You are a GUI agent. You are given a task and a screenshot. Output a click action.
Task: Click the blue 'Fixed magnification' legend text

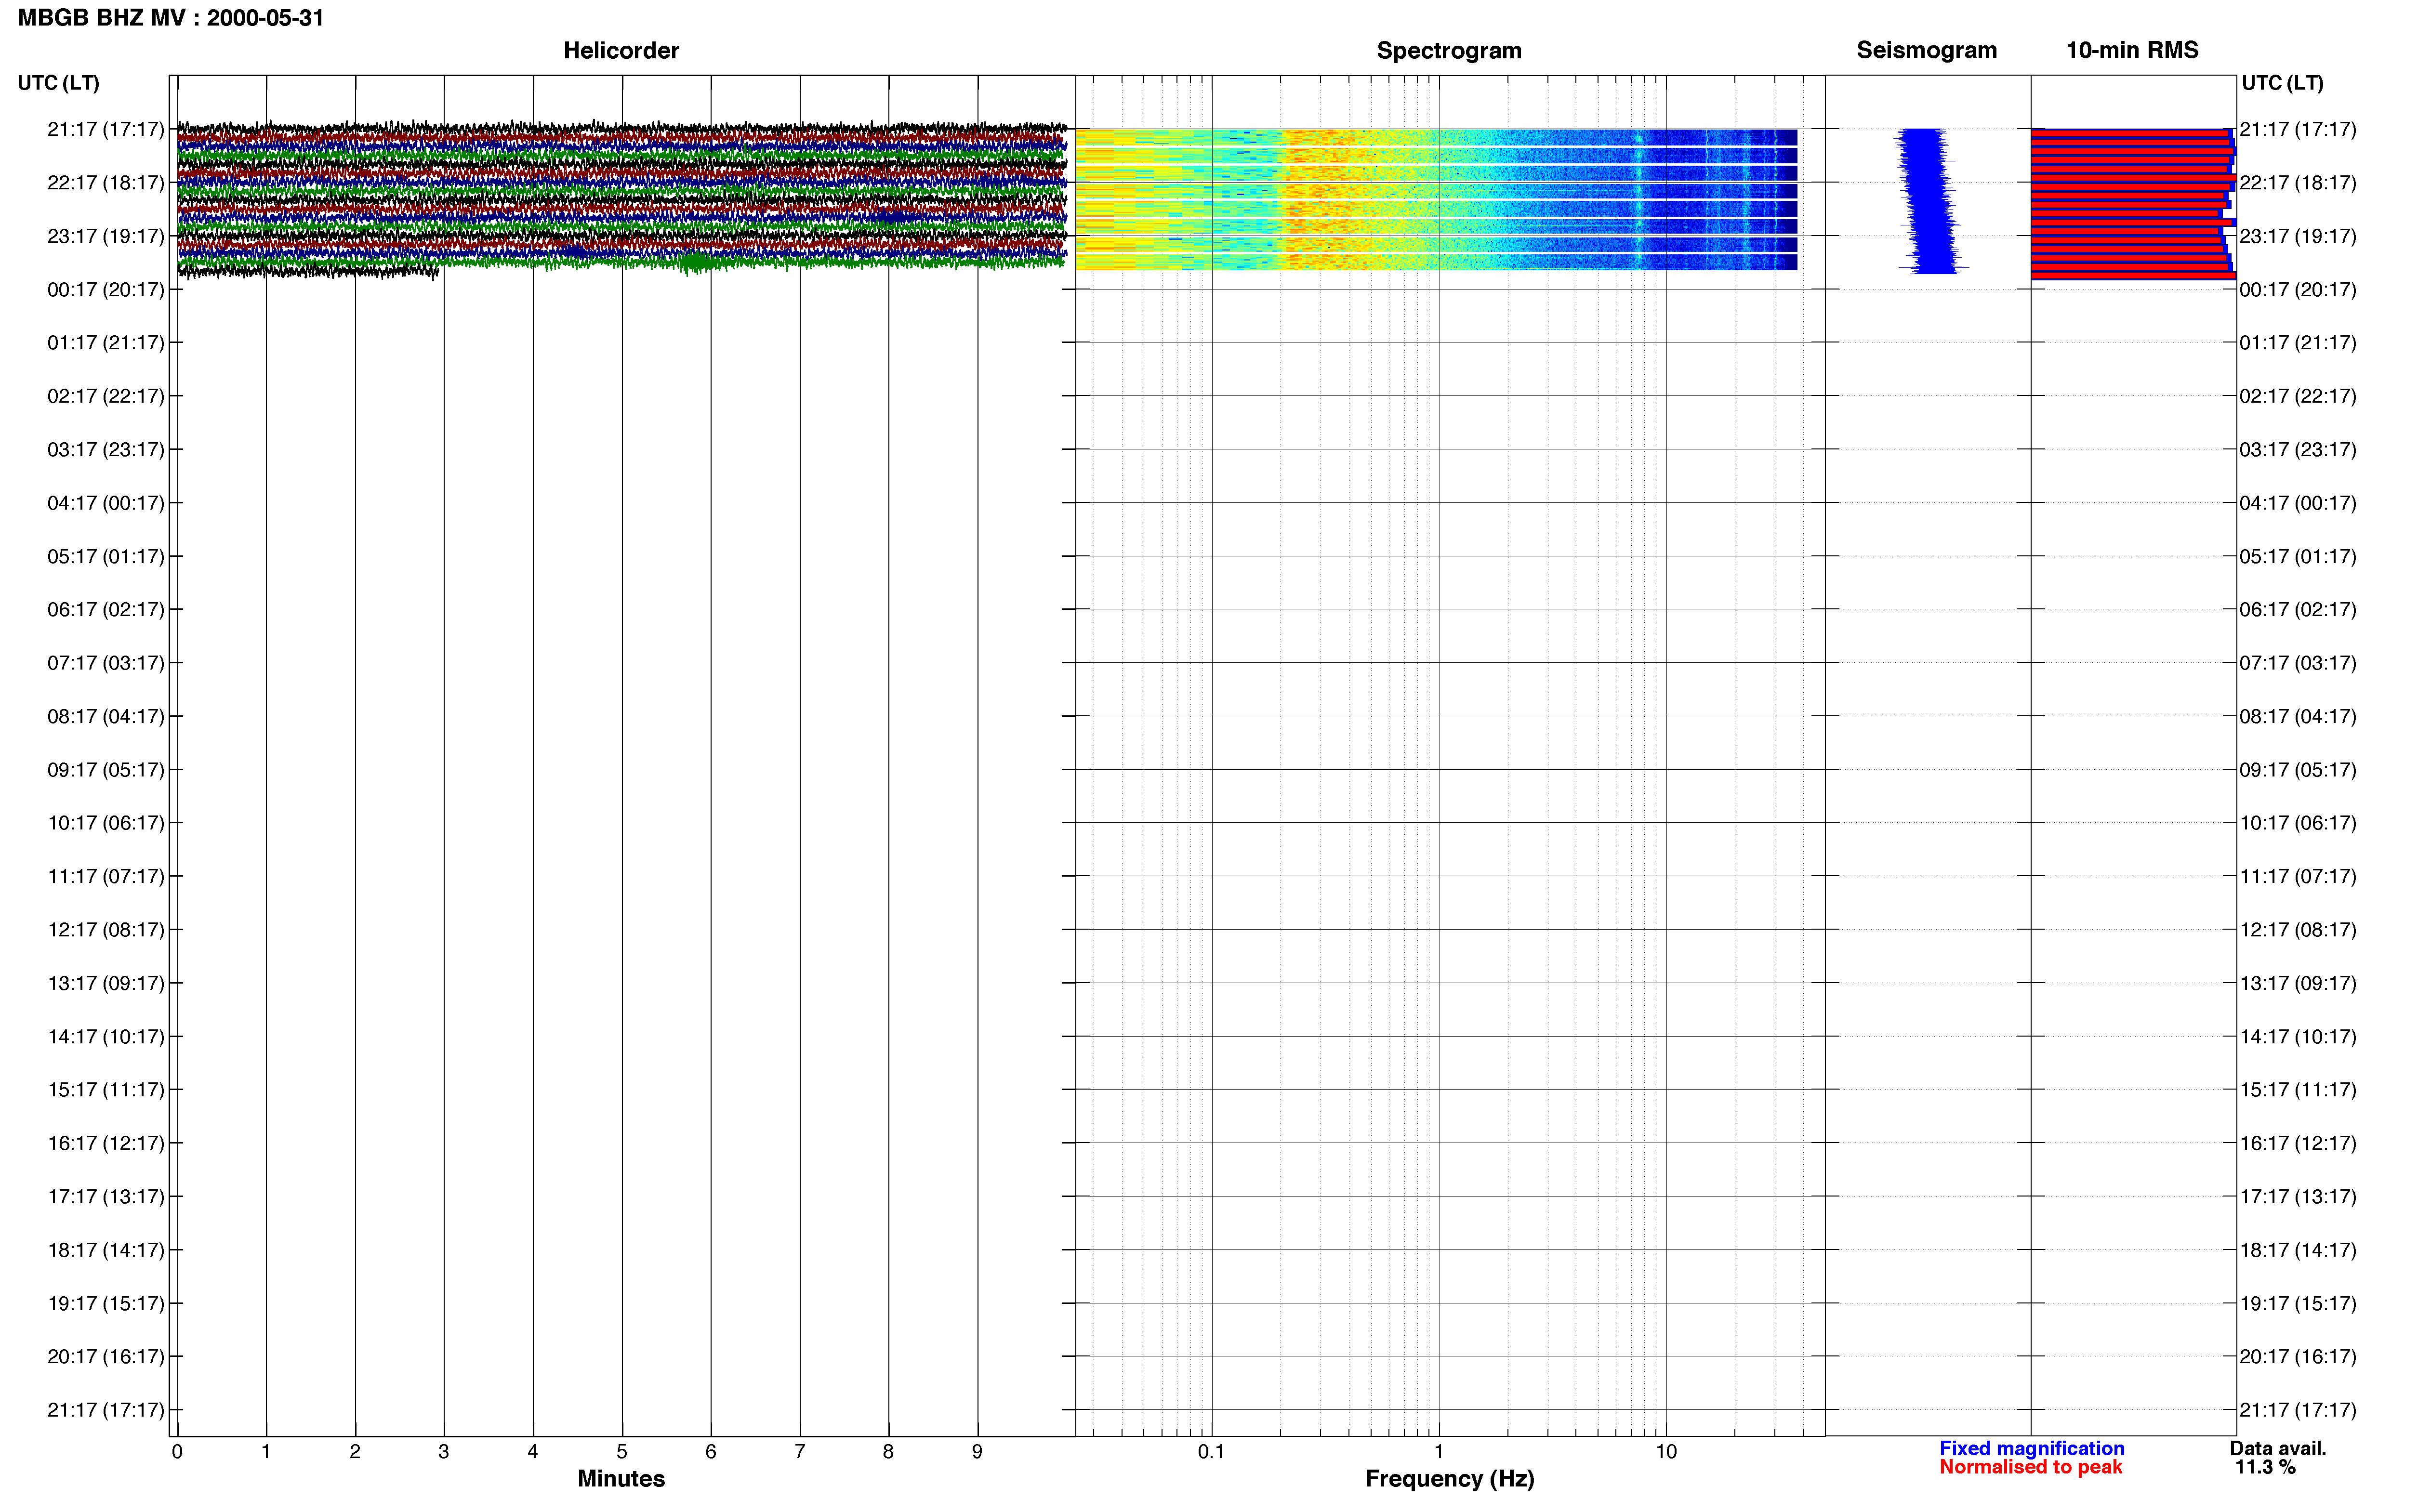[2032, 1448]
